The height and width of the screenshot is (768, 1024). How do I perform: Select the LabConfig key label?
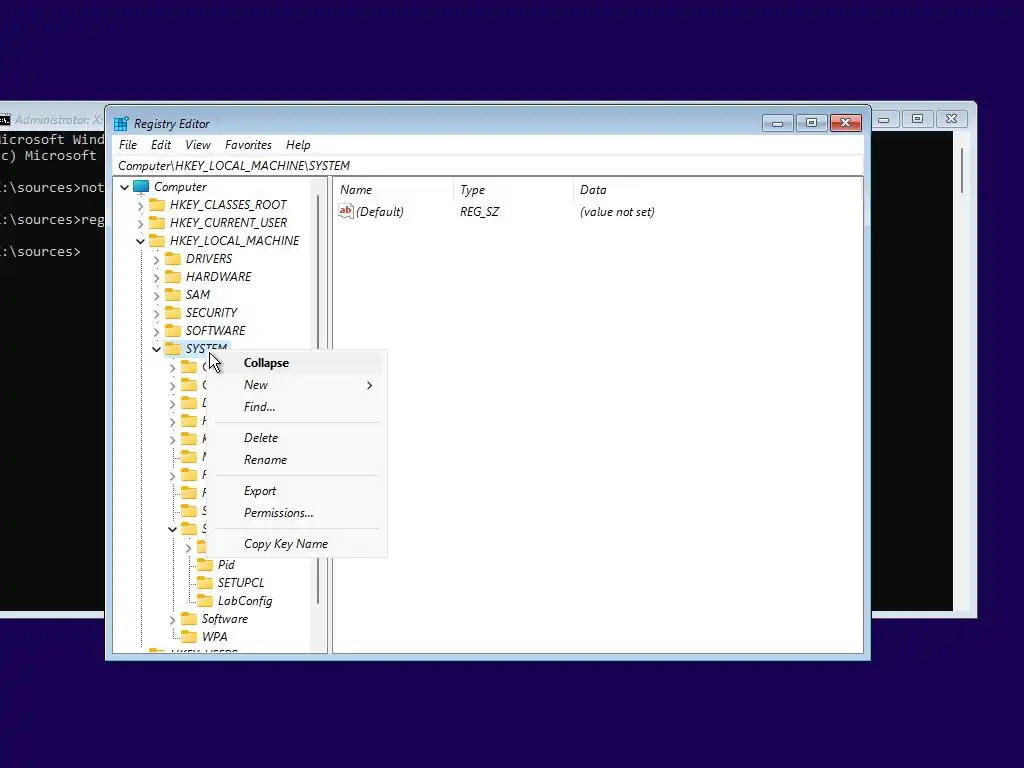(x=245, y=601)
